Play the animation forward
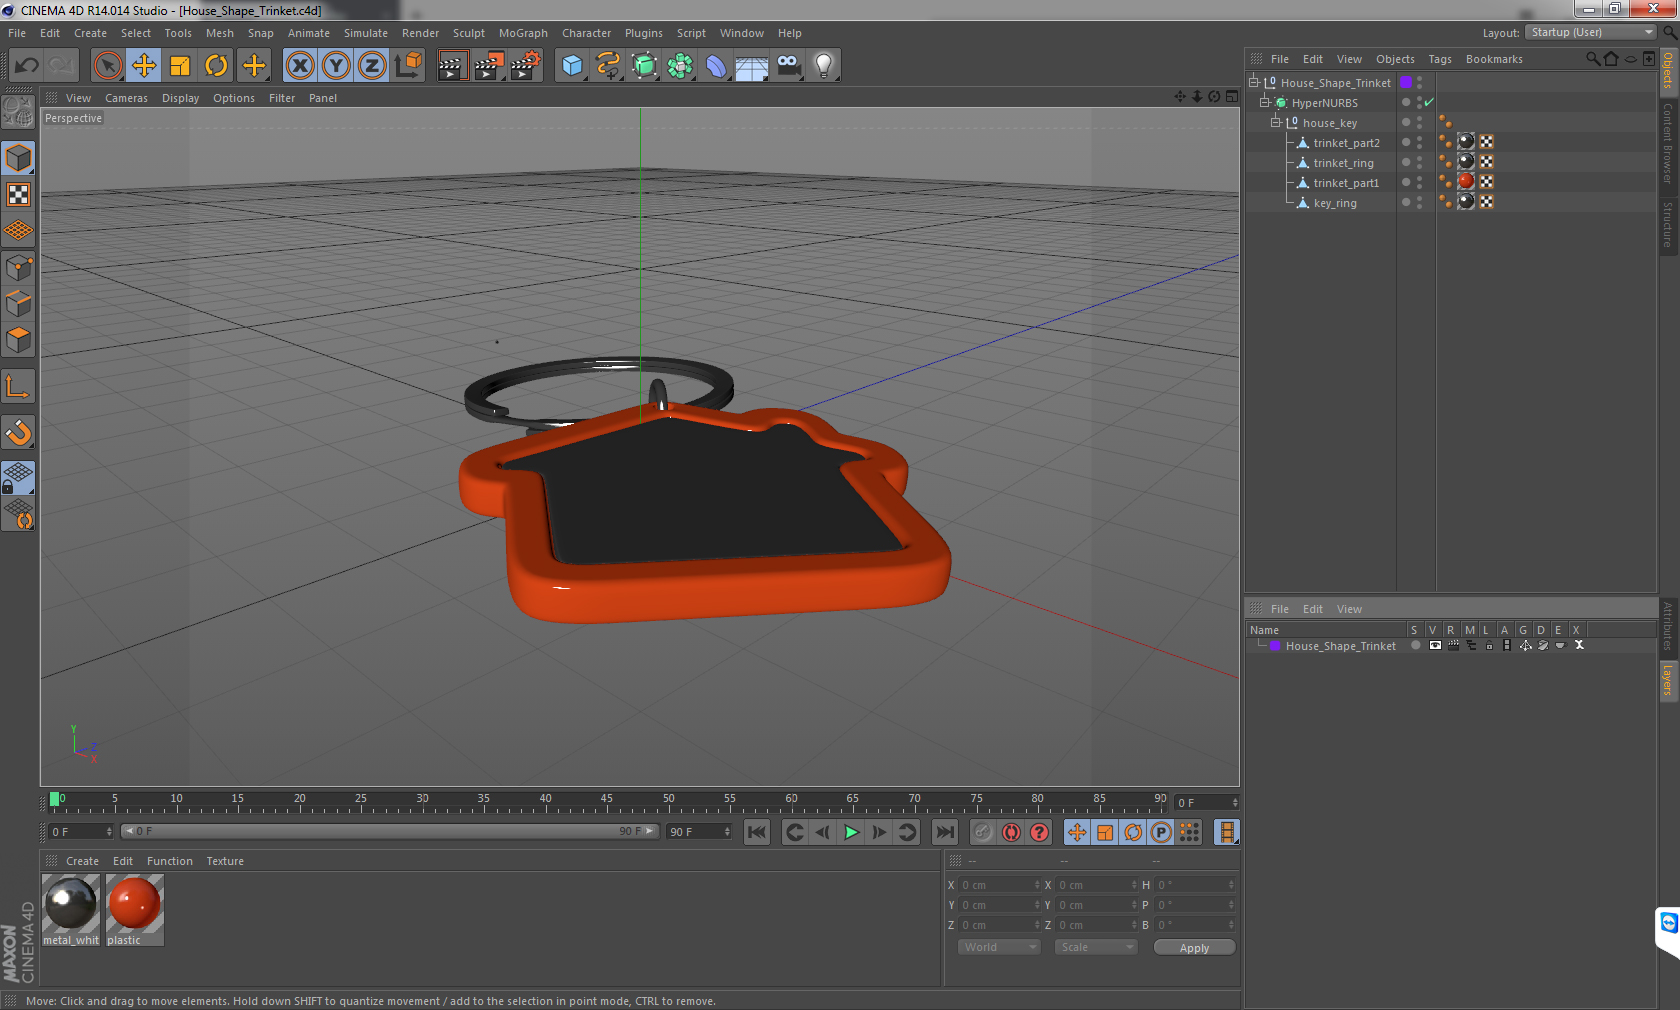Viewport: 1680px width, 1010px height. (x=851, y=832)
